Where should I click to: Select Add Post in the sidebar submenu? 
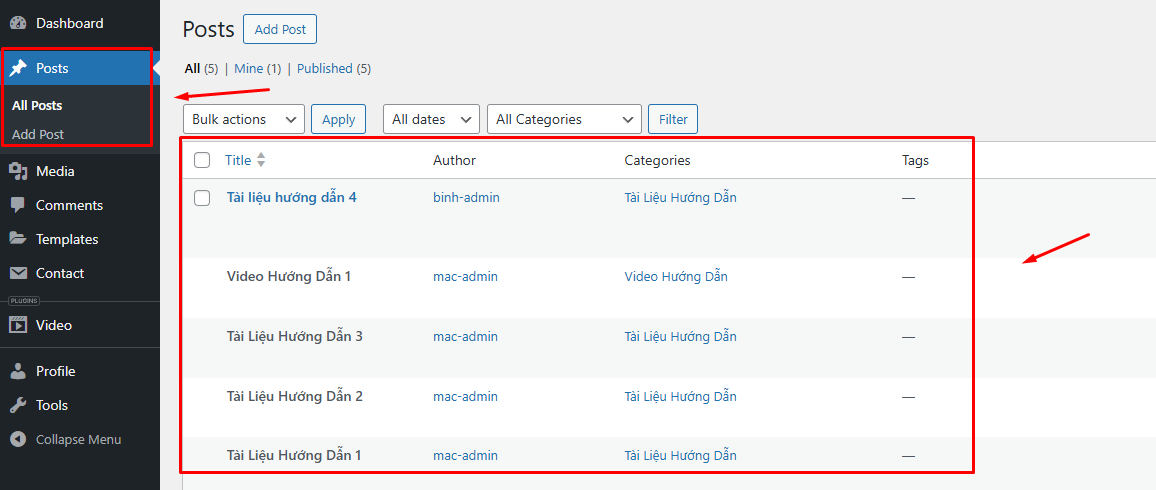click(38, 134)
